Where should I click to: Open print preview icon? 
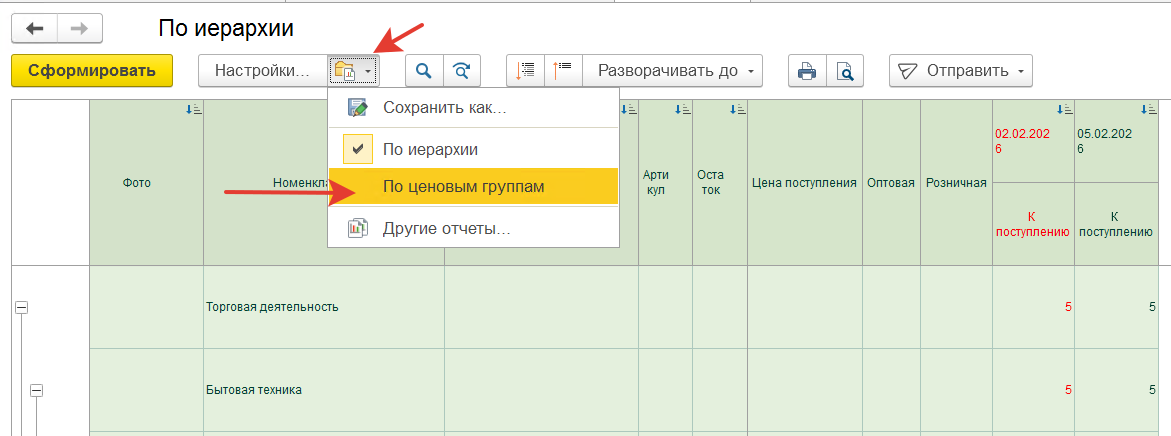tap(845, 71)
